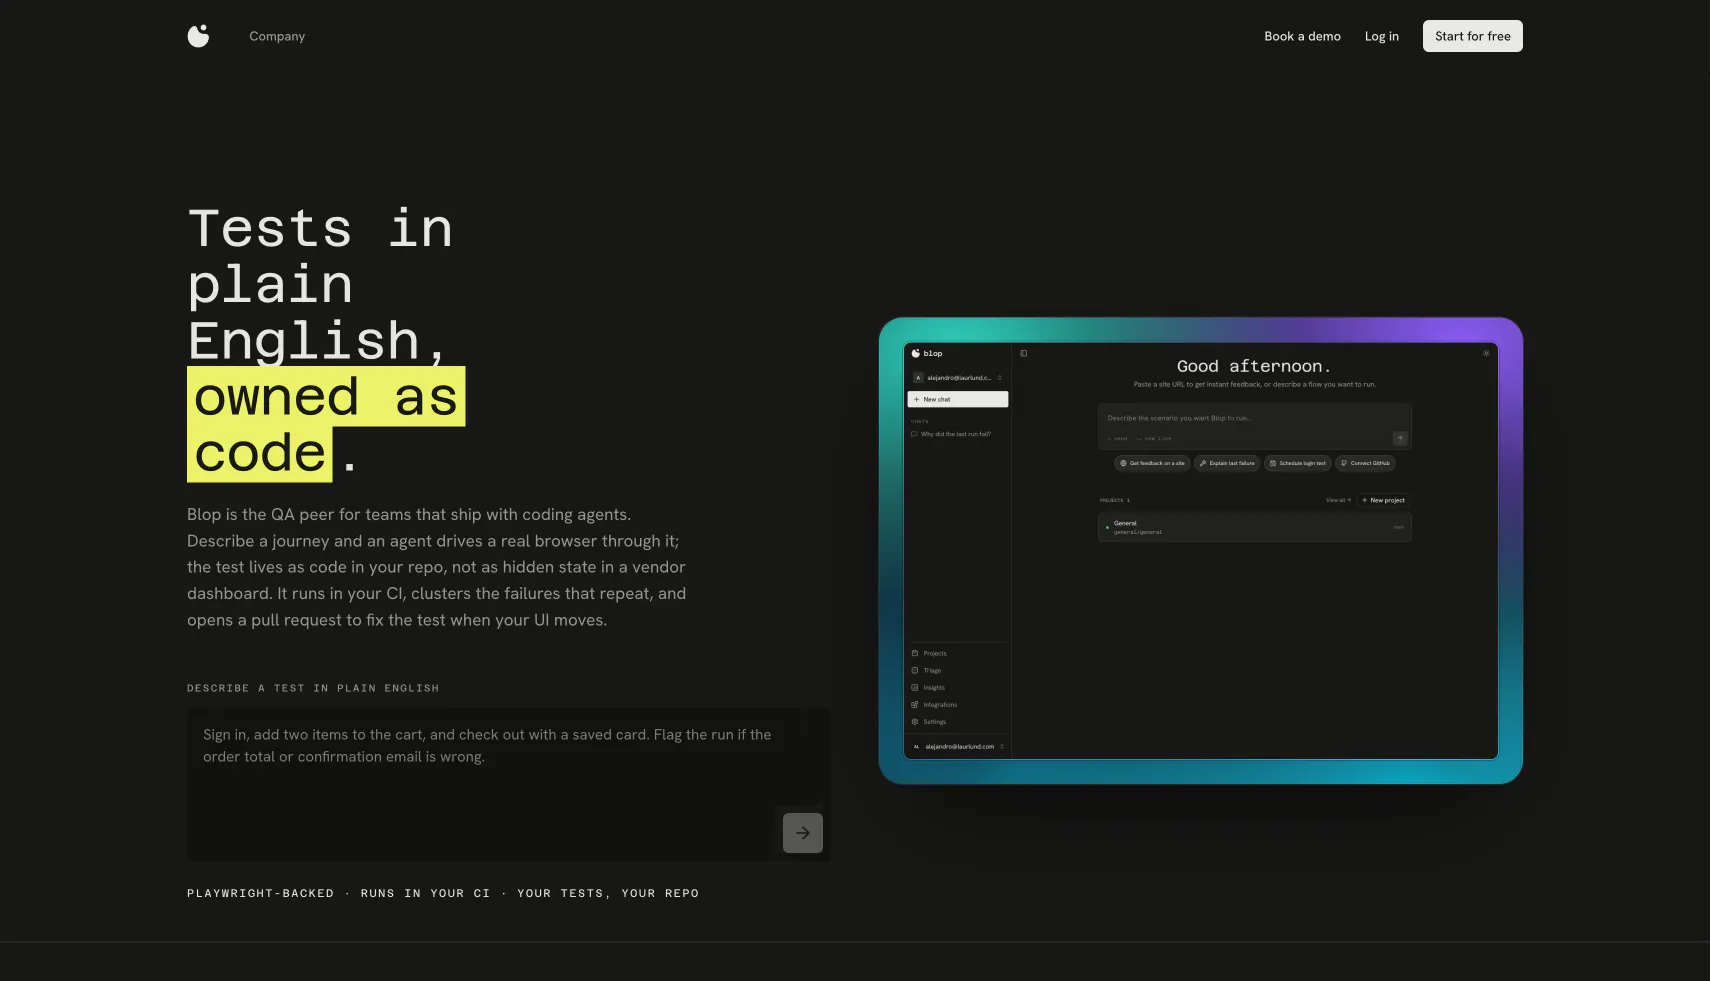Toggle the sun theme icon in the preview
The image size is (1711, 981).
[x=1485, y=353]
